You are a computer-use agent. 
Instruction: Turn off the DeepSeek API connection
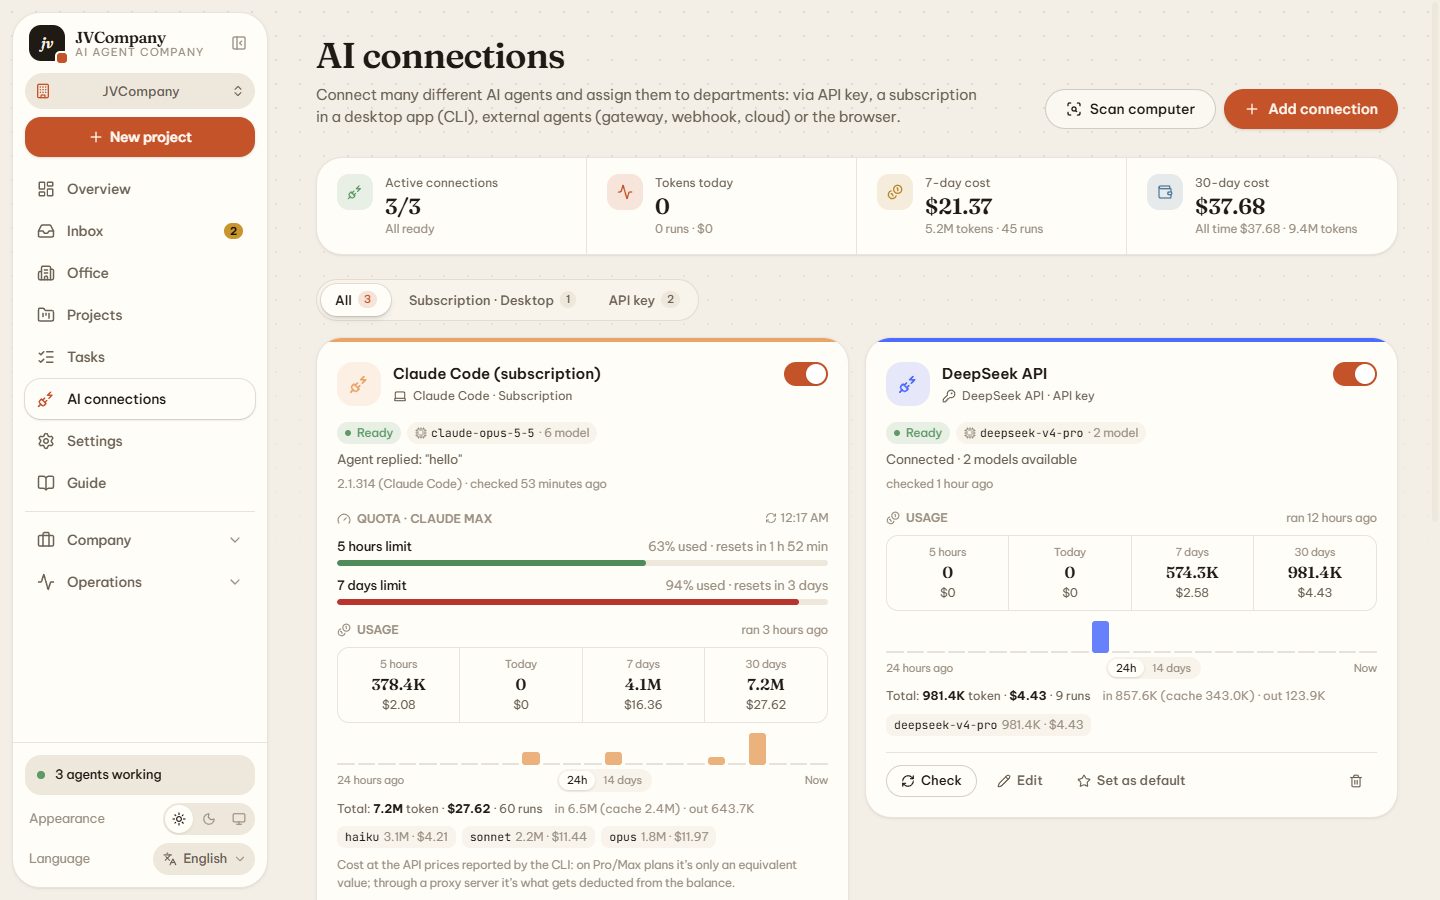click(x=1355, y=374)
